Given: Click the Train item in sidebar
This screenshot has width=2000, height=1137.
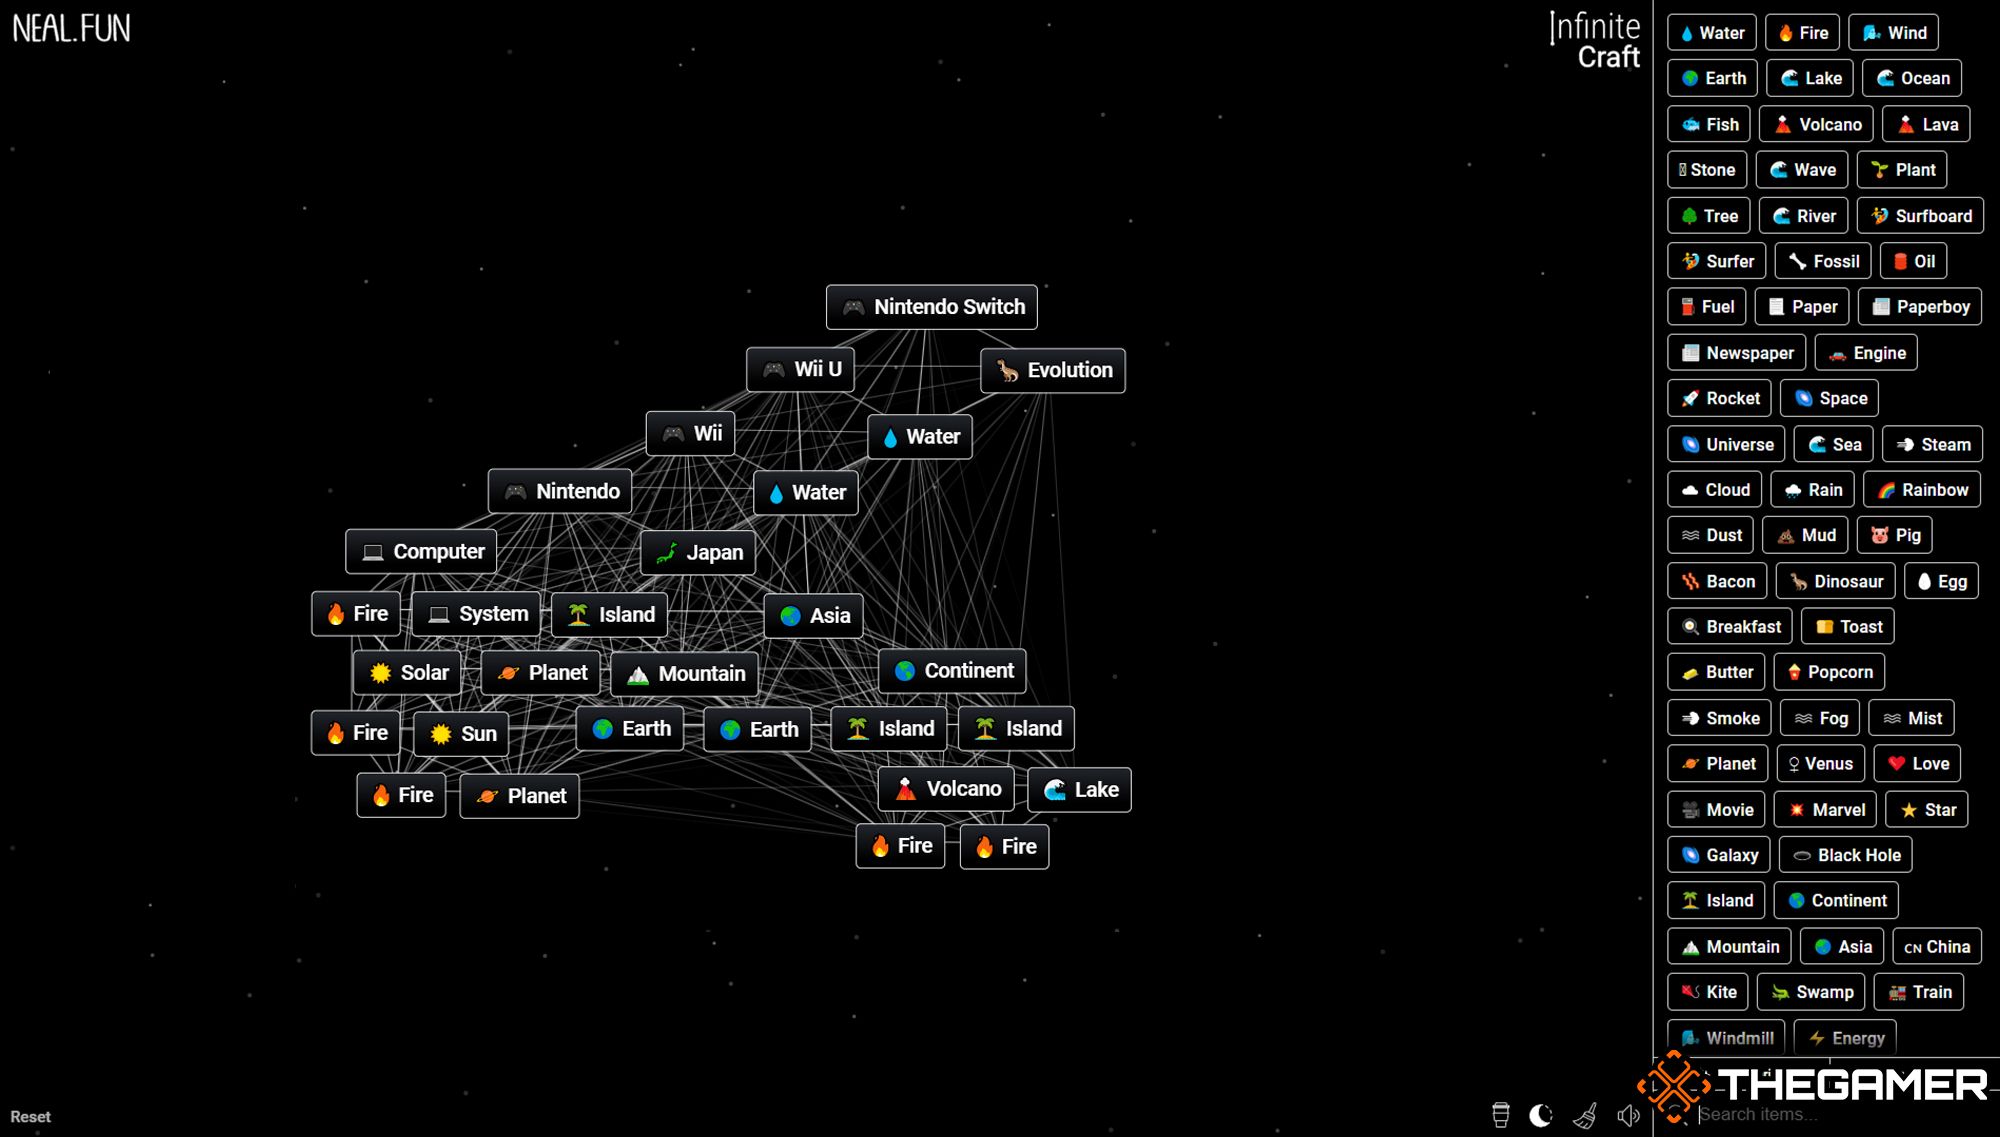Looking at the screenshot, I should click(x=1919, y=992).
